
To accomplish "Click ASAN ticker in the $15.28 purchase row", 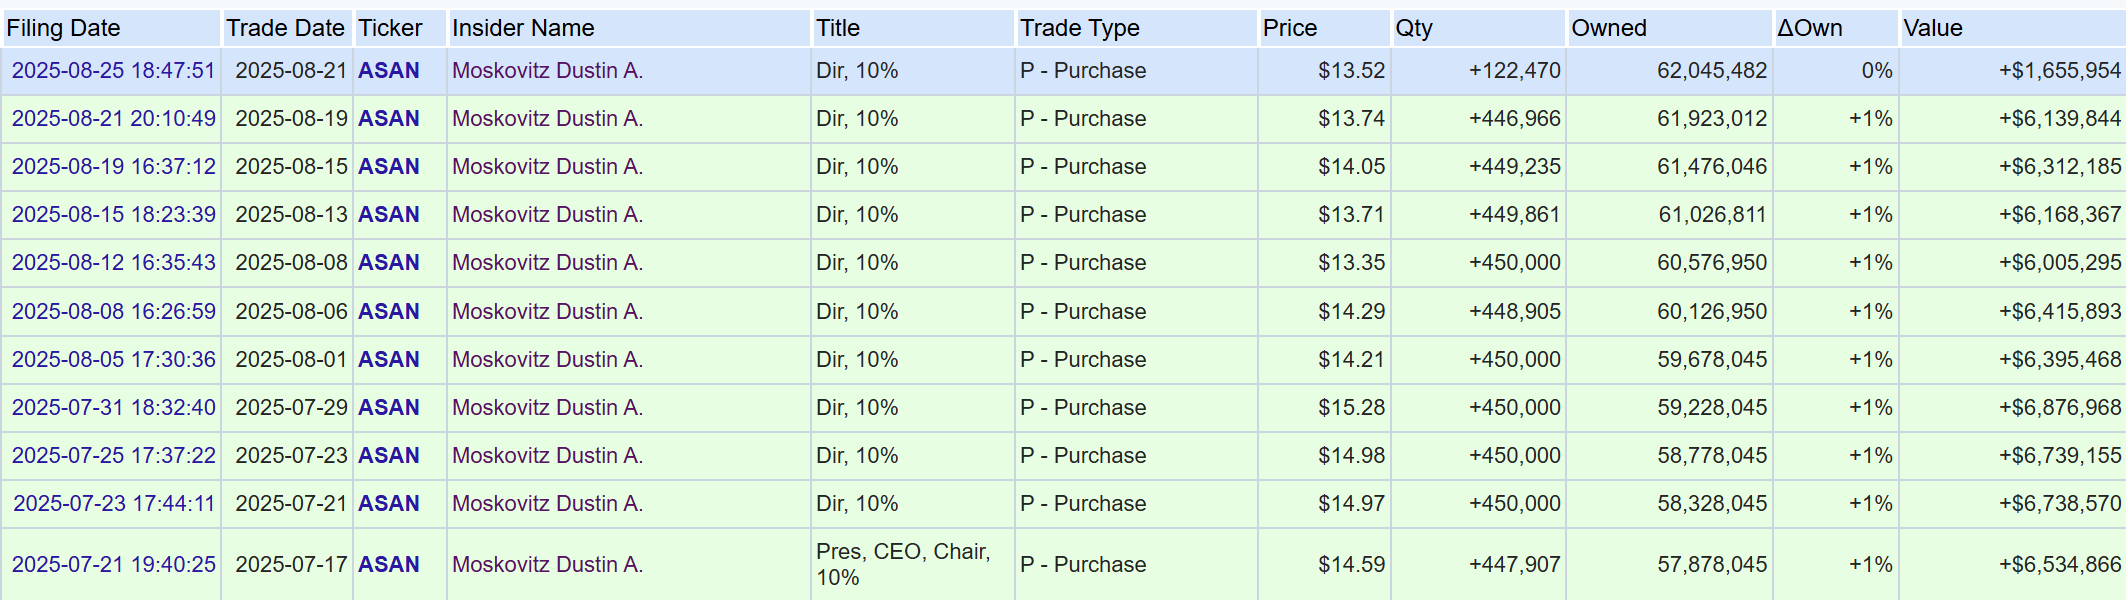I will pyautogui.click(x=388, y=408).
